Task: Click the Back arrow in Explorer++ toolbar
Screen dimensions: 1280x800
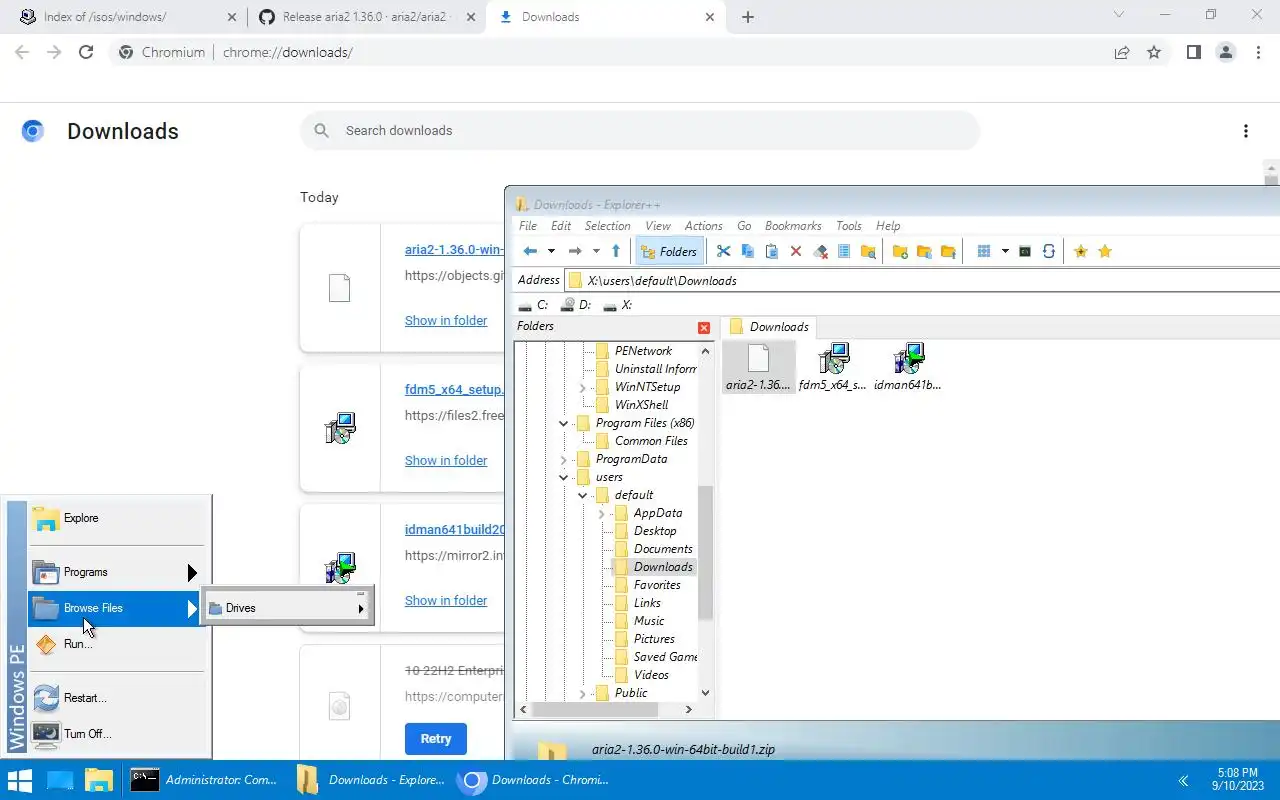Action: pyautogui.click(x=530, y=251)
